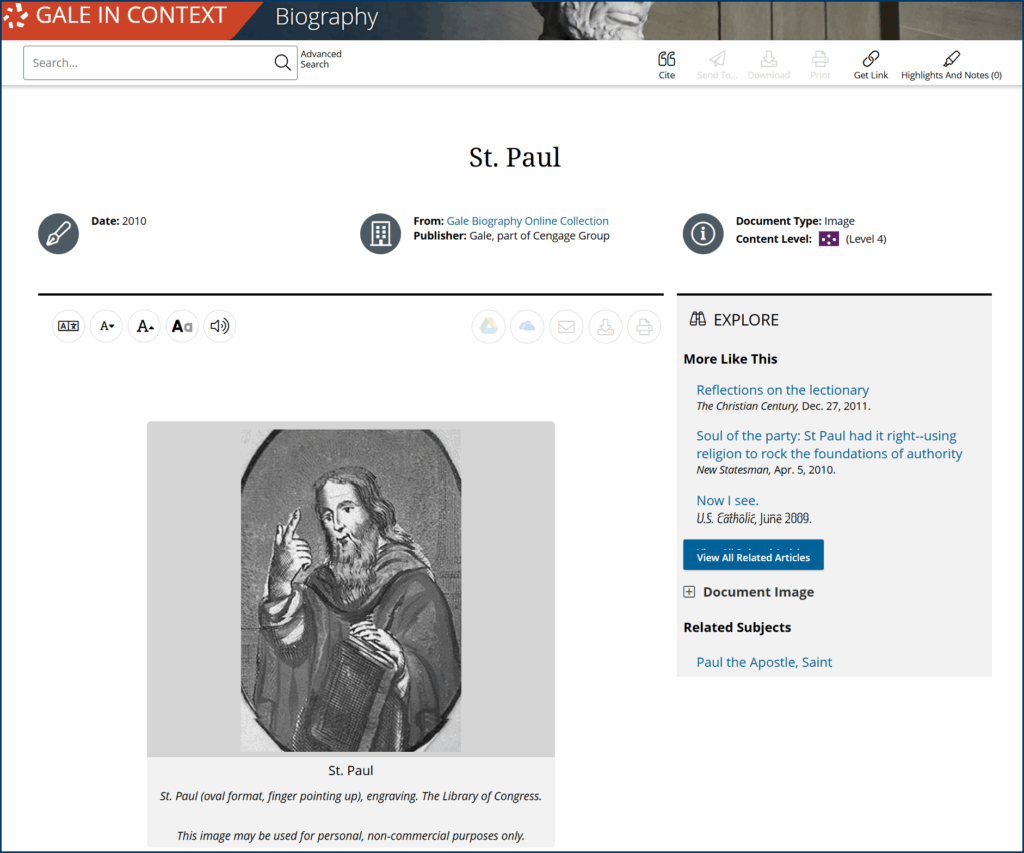Open the Cite tool
This screenshot has height=853, width=1024.
[667, 64]
